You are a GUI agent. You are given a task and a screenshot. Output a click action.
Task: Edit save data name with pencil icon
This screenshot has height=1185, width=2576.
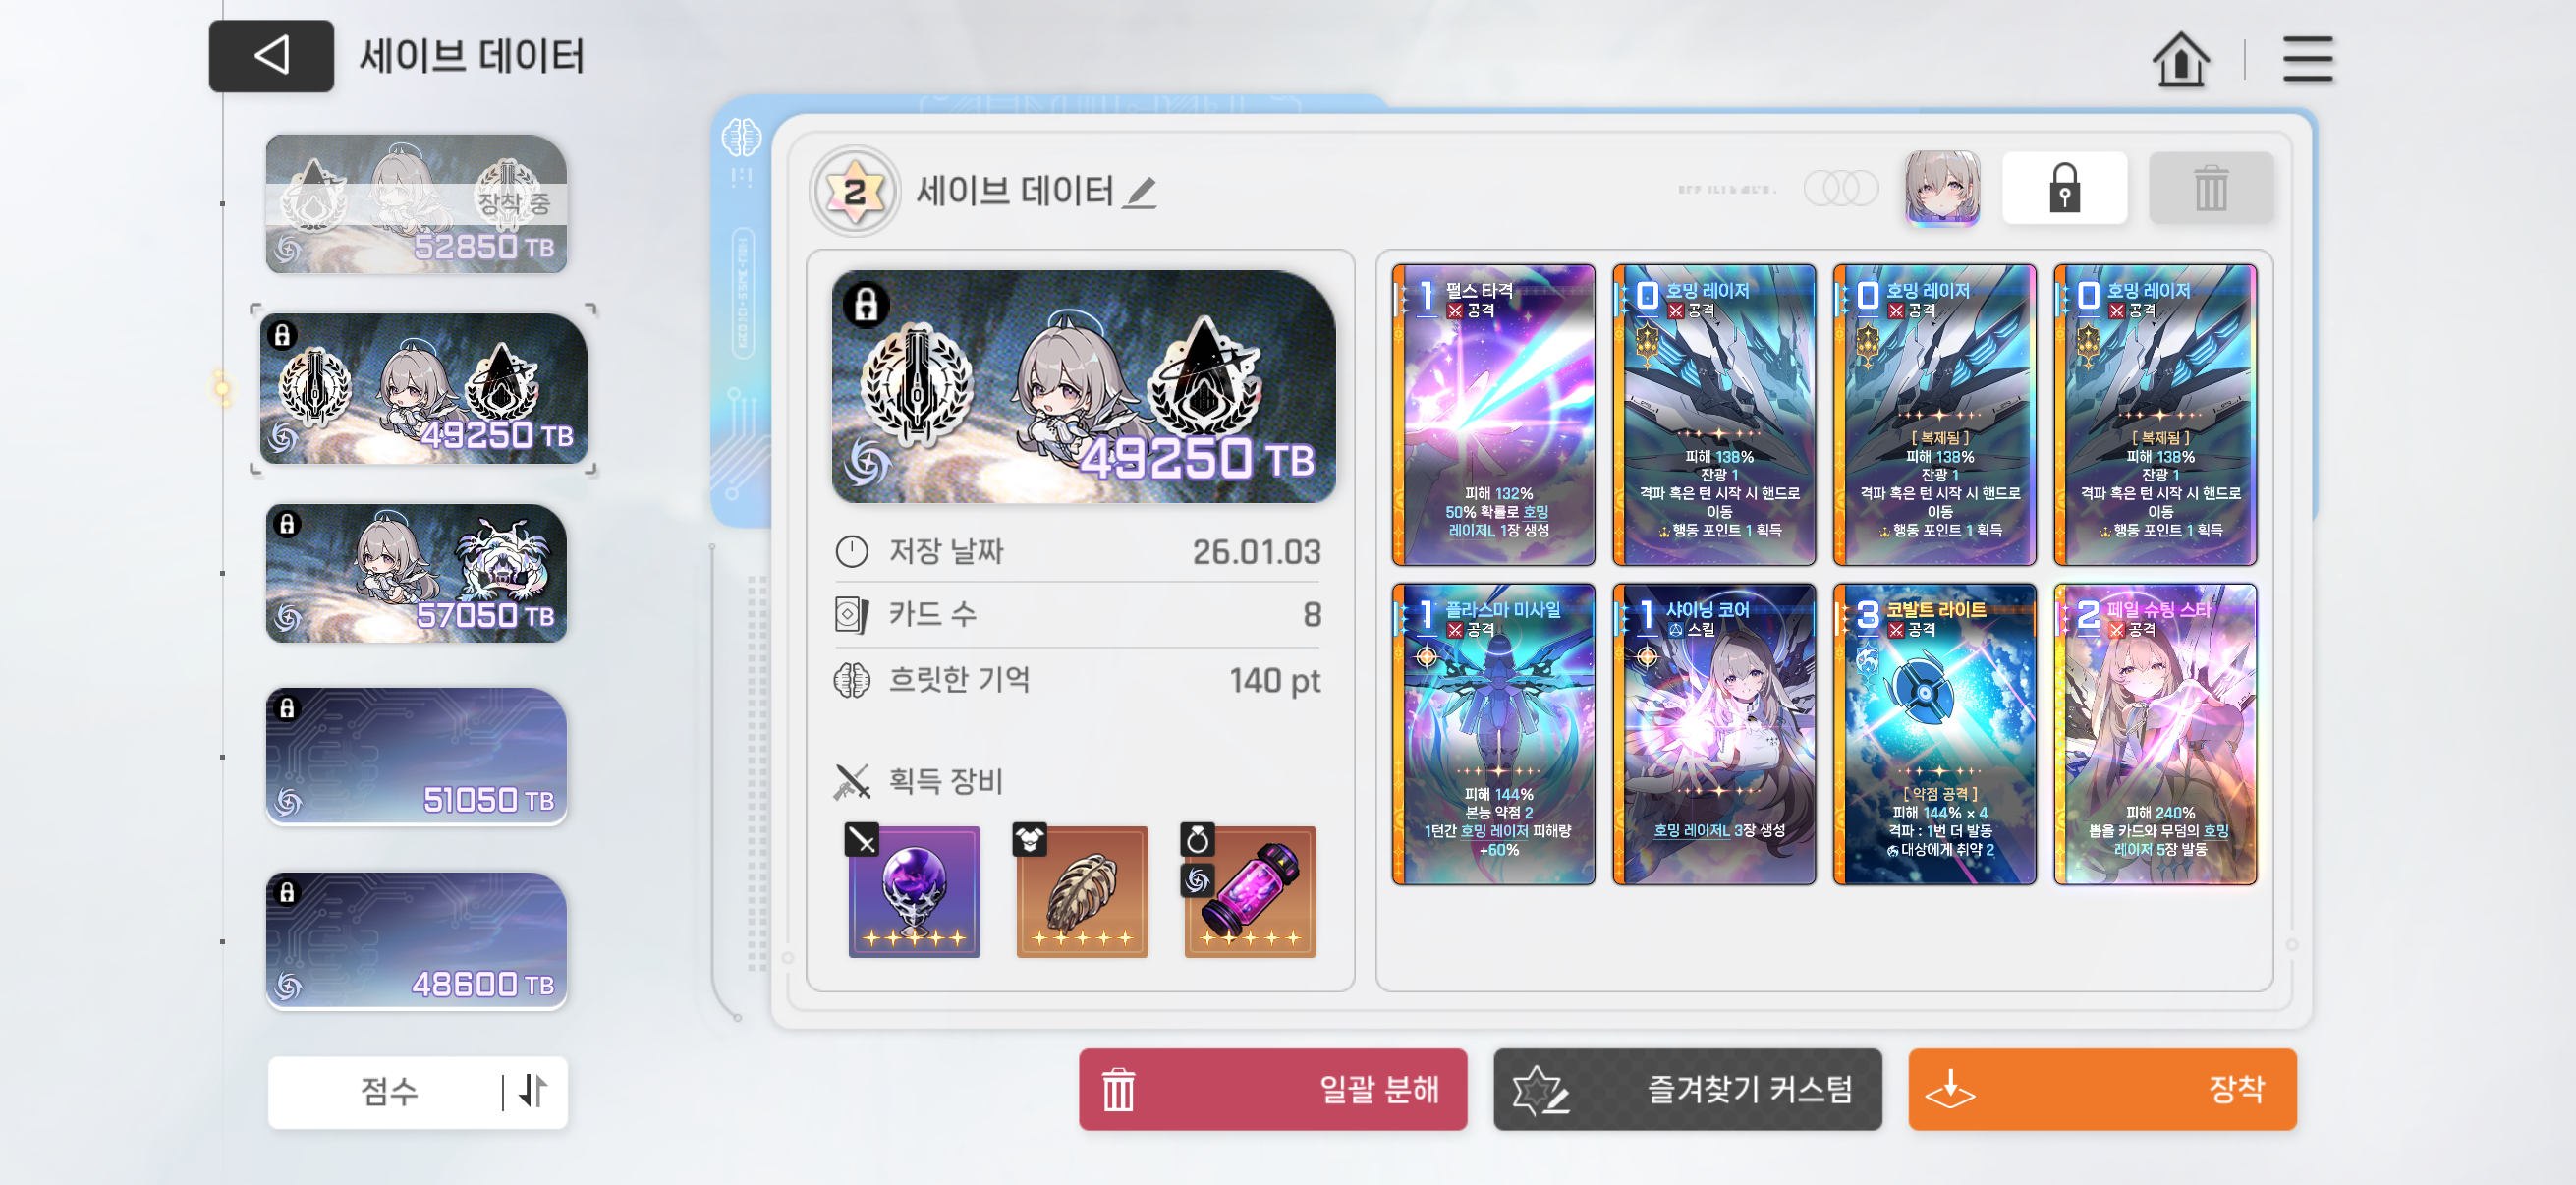click(x=1139, y=192)
